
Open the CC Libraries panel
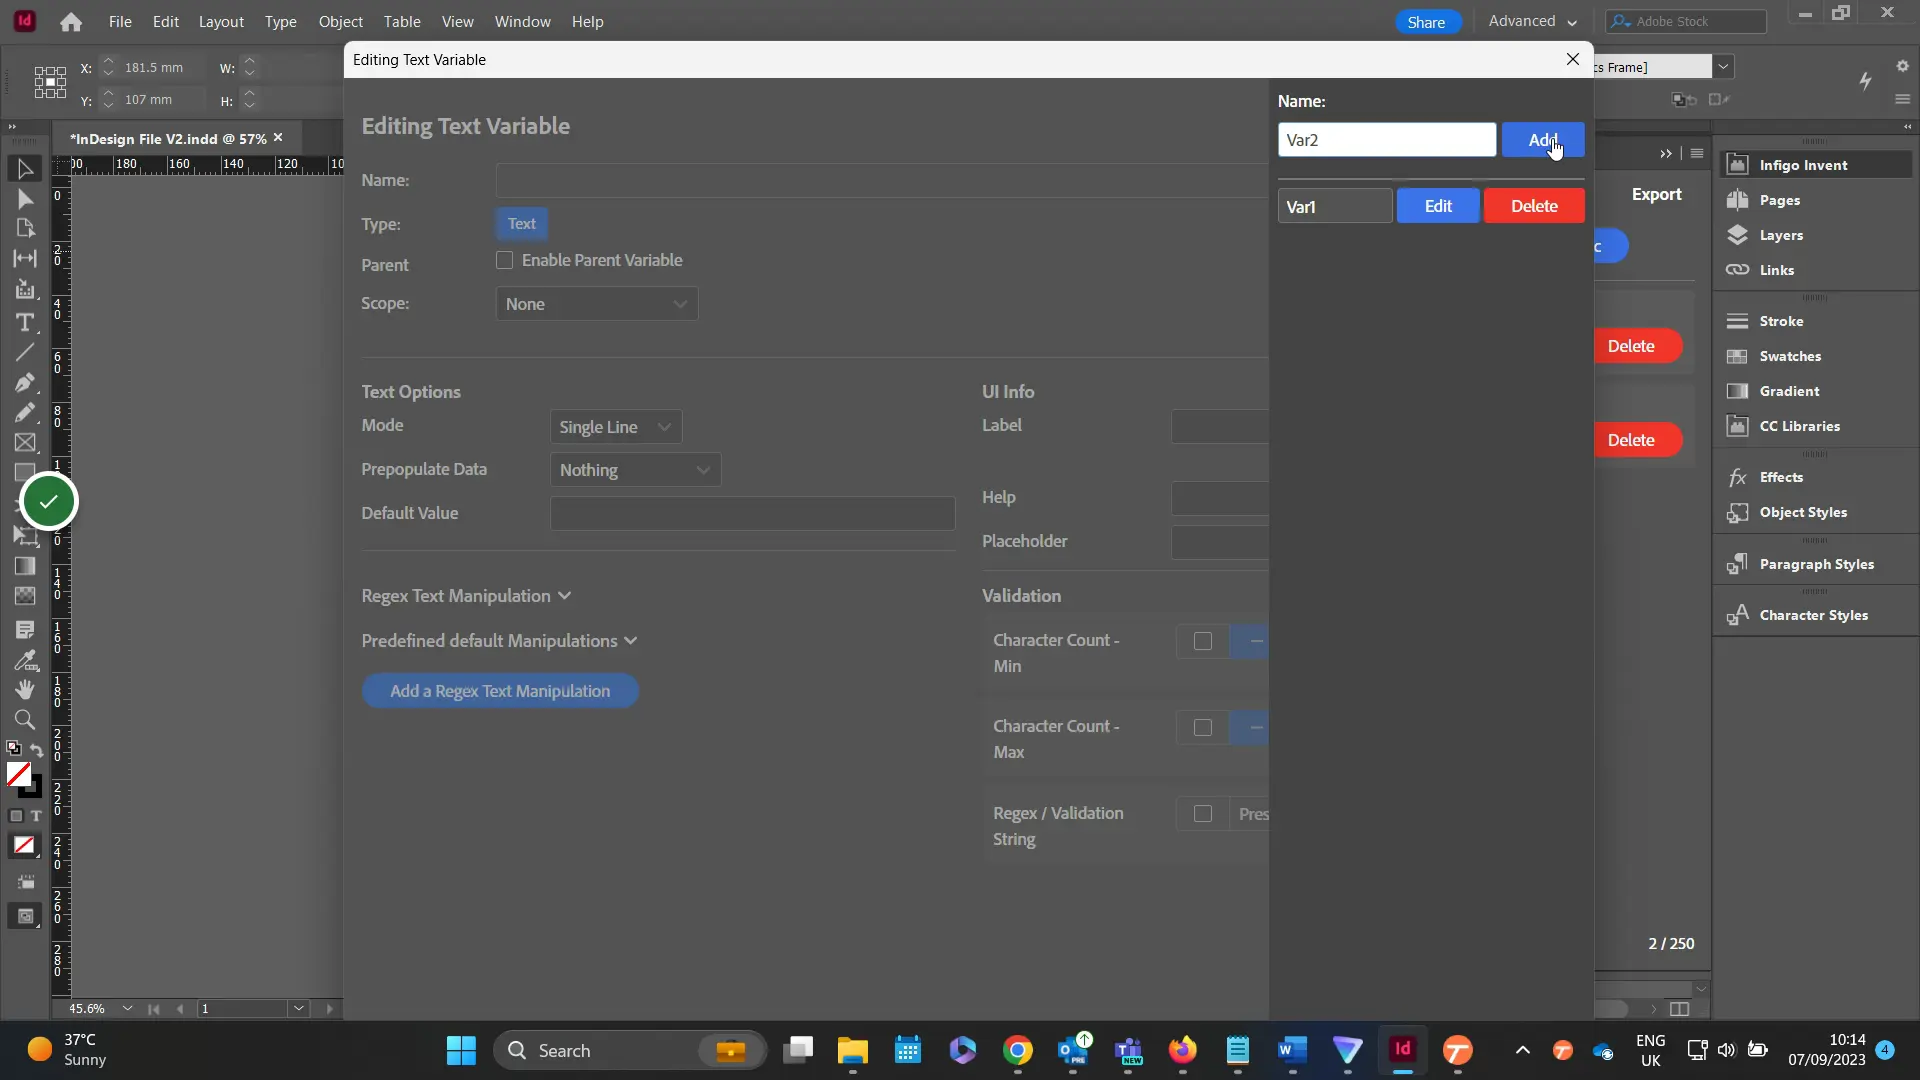[1799, 426]
